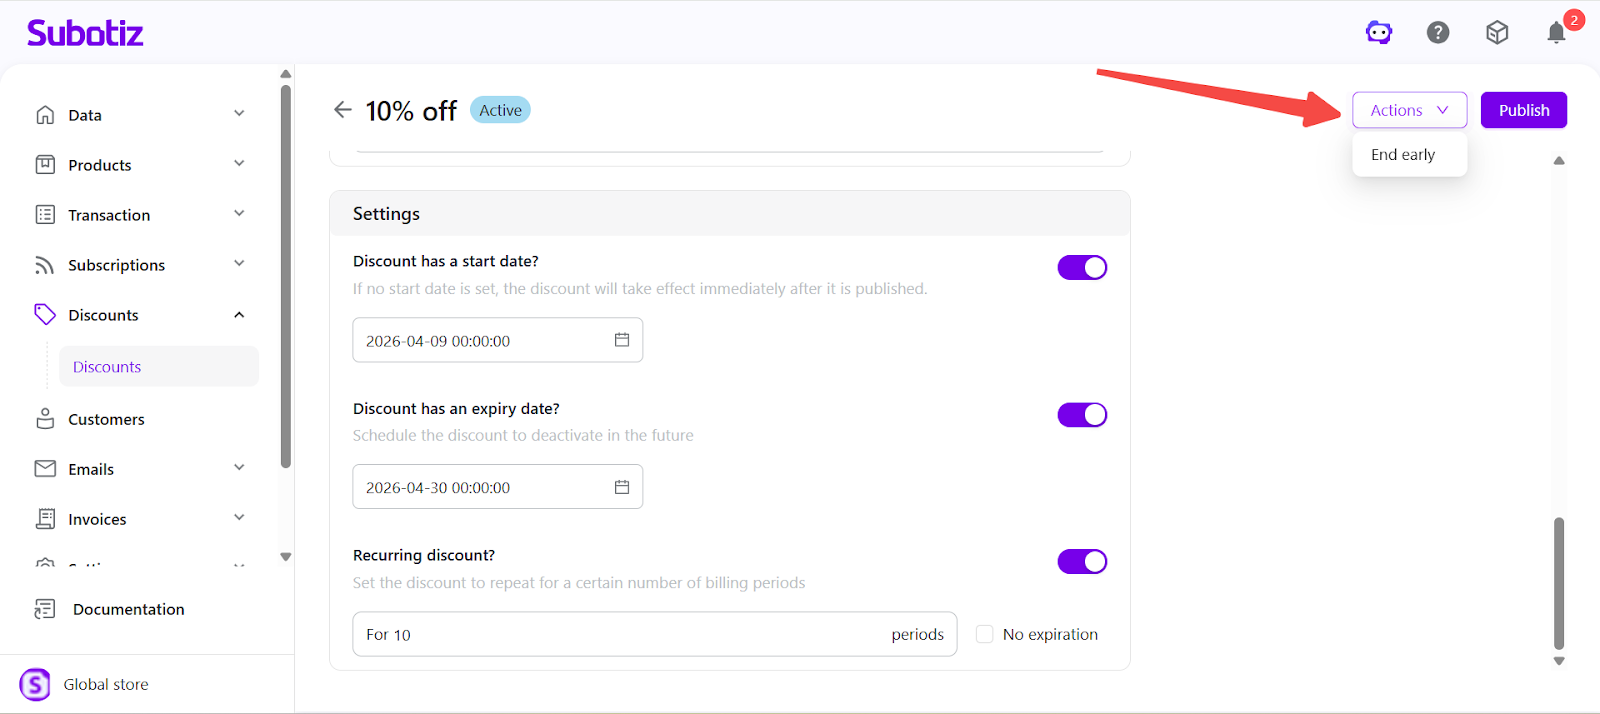The height and width of the screenshot is (714, 1600).
Task: Open the Documentation link
Action: (x=128, y=609)
